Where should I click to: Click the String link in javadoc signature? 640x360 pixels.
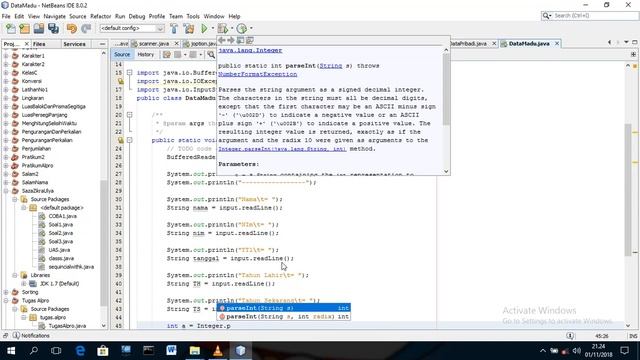pyautogui.click(x=331, y=66)
